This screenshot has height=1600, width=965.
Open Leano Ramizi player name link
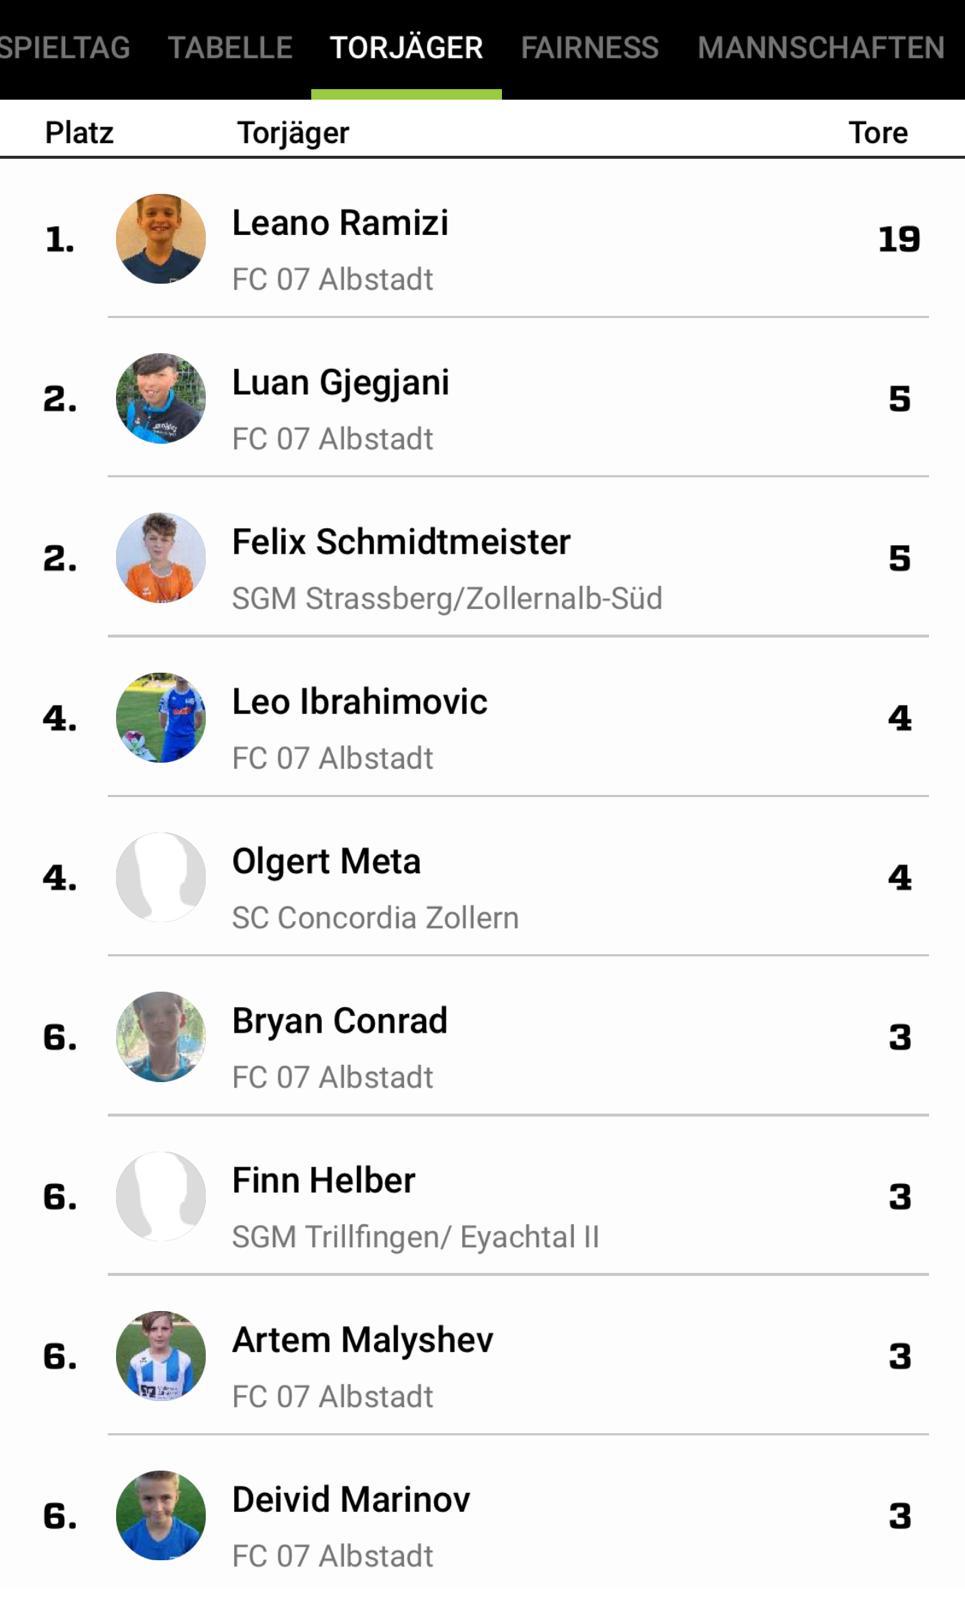pyautogui.click(x=340, y=222)
